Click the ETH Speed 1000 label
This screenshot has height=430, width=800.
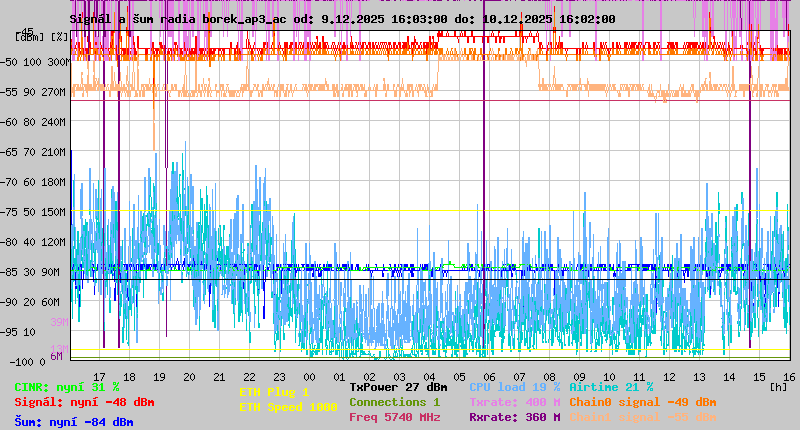point(288,407)
